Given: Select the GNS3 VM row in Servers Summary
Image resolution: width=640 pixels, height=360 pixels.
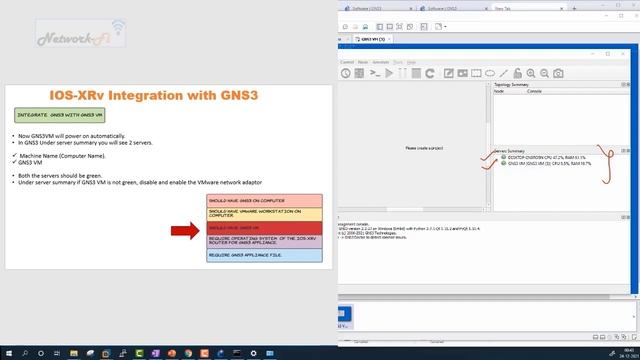Looking at the screenshot, I should click(x=546, y=163).
